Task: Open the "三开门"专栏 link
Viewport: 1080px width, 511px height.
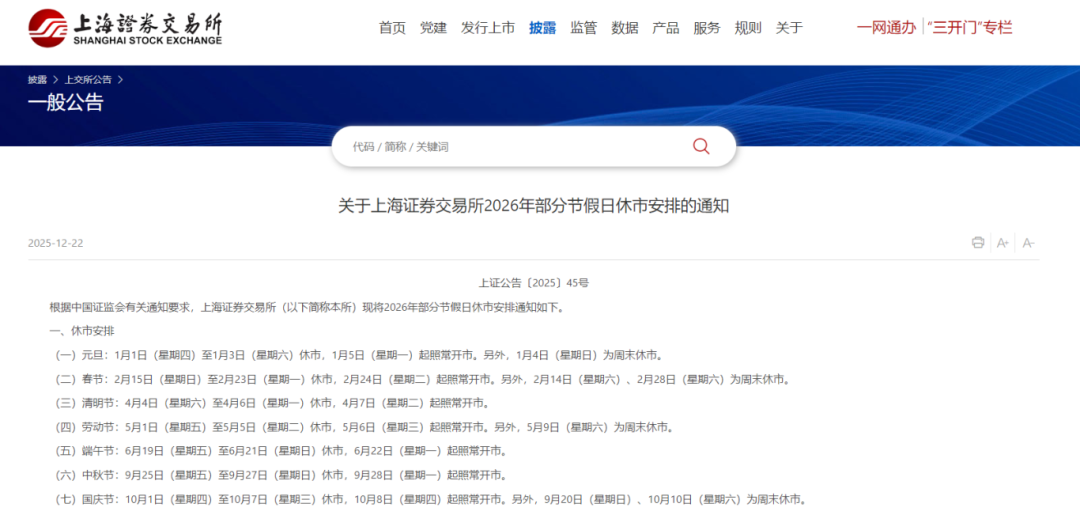Action: pyautogui.click(x=970, y=28)
